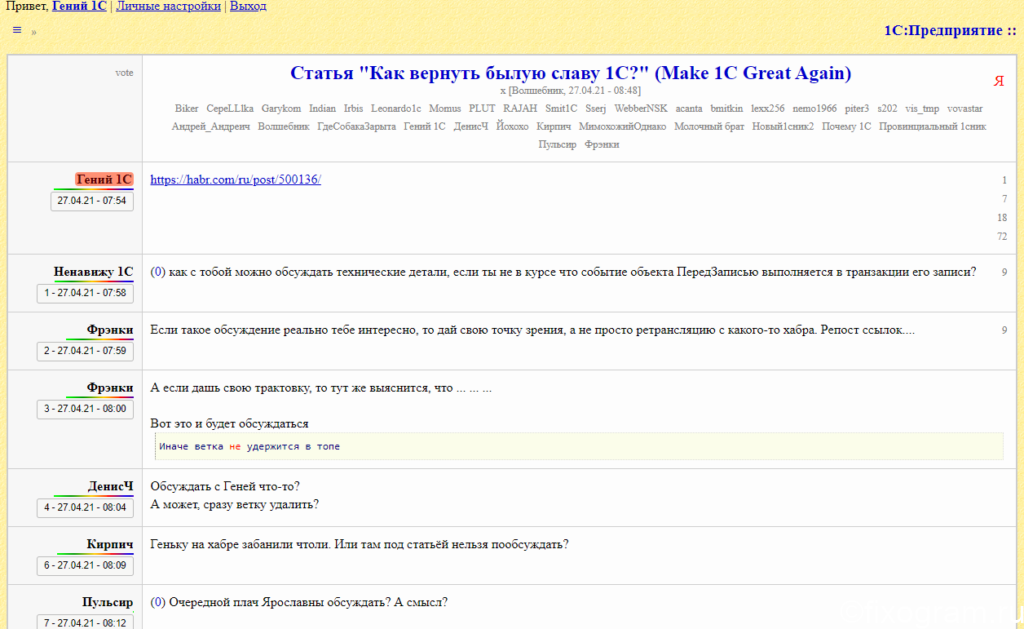
Task: Select participant ГдеСобакаЗарыта
Action: 357,127
